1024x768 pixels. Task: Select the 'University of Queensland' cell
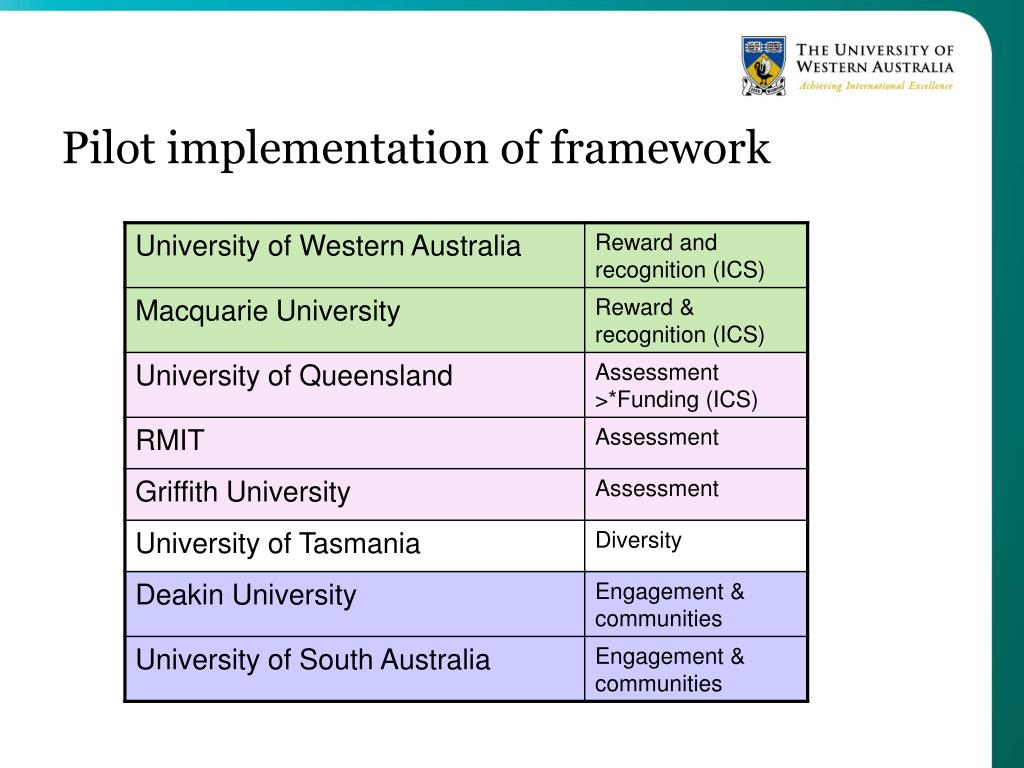coord(355,385)
